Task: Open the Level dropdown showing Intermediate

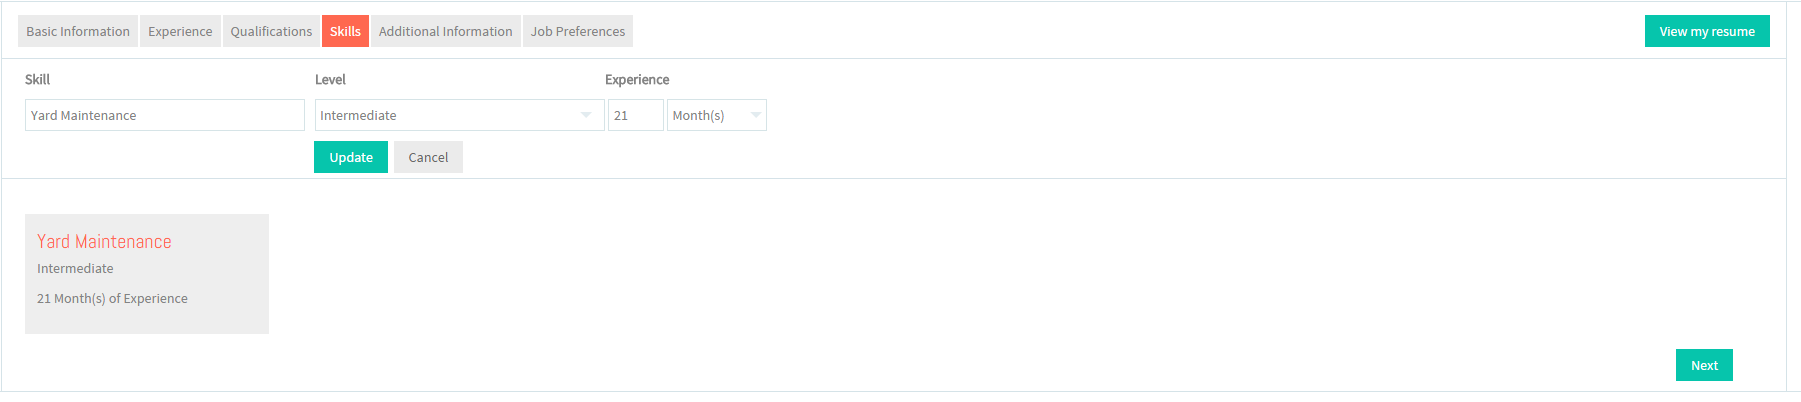Action: 459,115
